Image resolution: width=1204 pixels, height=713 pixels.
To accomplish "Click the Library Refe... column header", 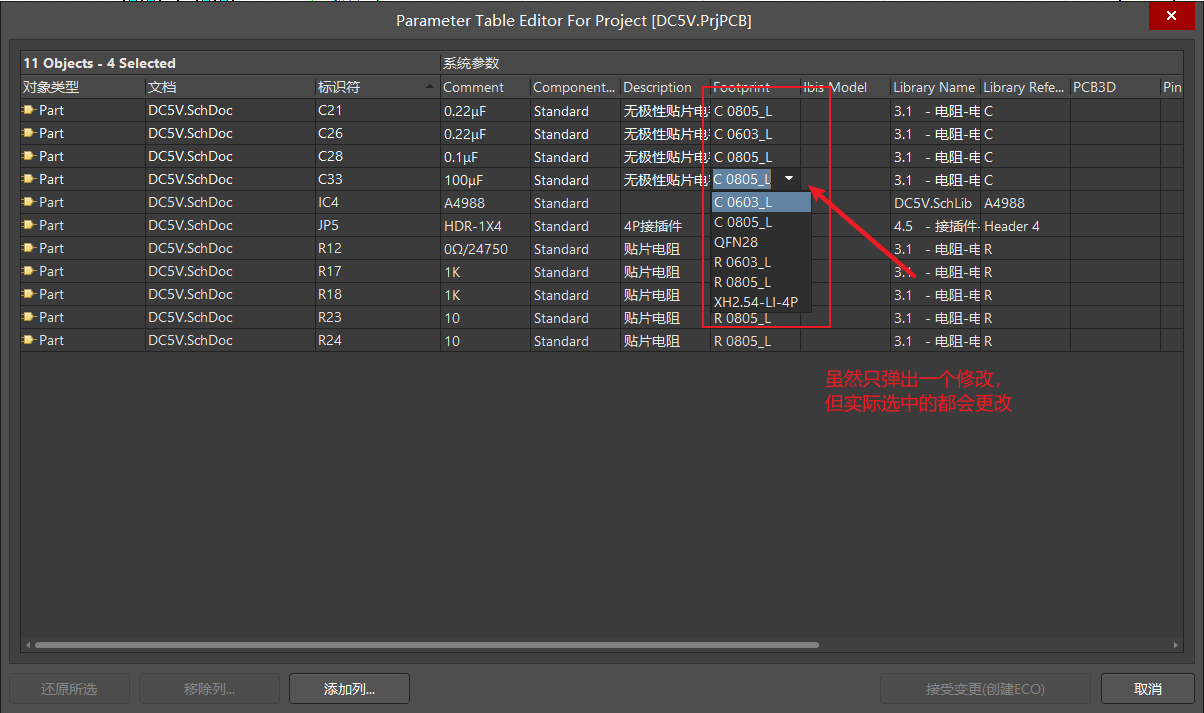I will coord(1025,87).
